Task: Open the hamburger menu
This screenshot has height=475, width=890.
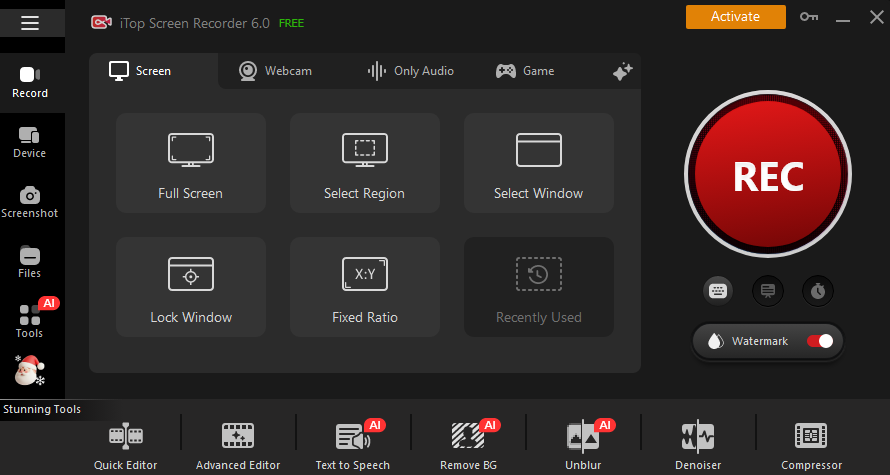Action: (30, 23)
